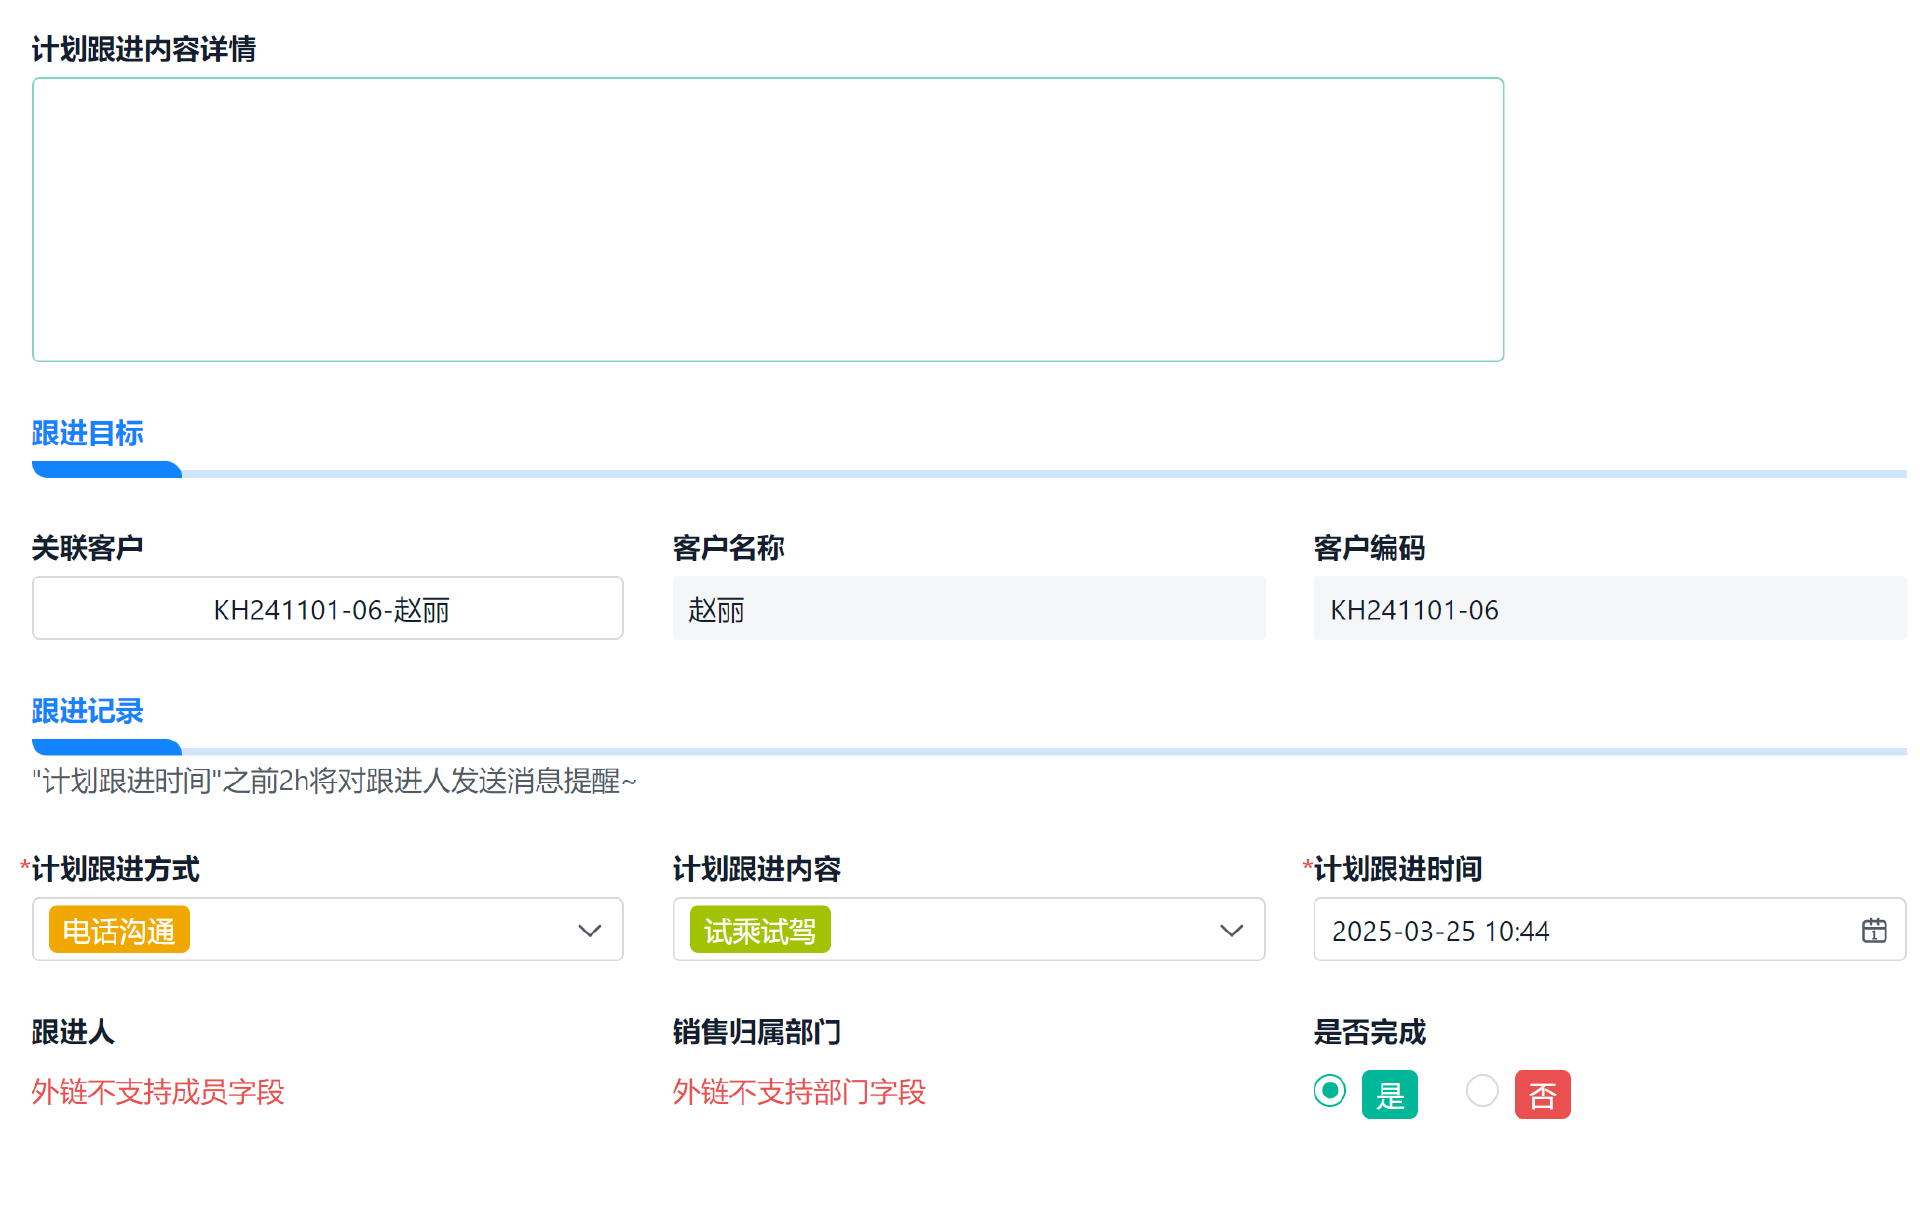Screen dimensions: 1920x1225
Task: Click the 试乘试驾 green tag
Action: (x=759, y=931)
